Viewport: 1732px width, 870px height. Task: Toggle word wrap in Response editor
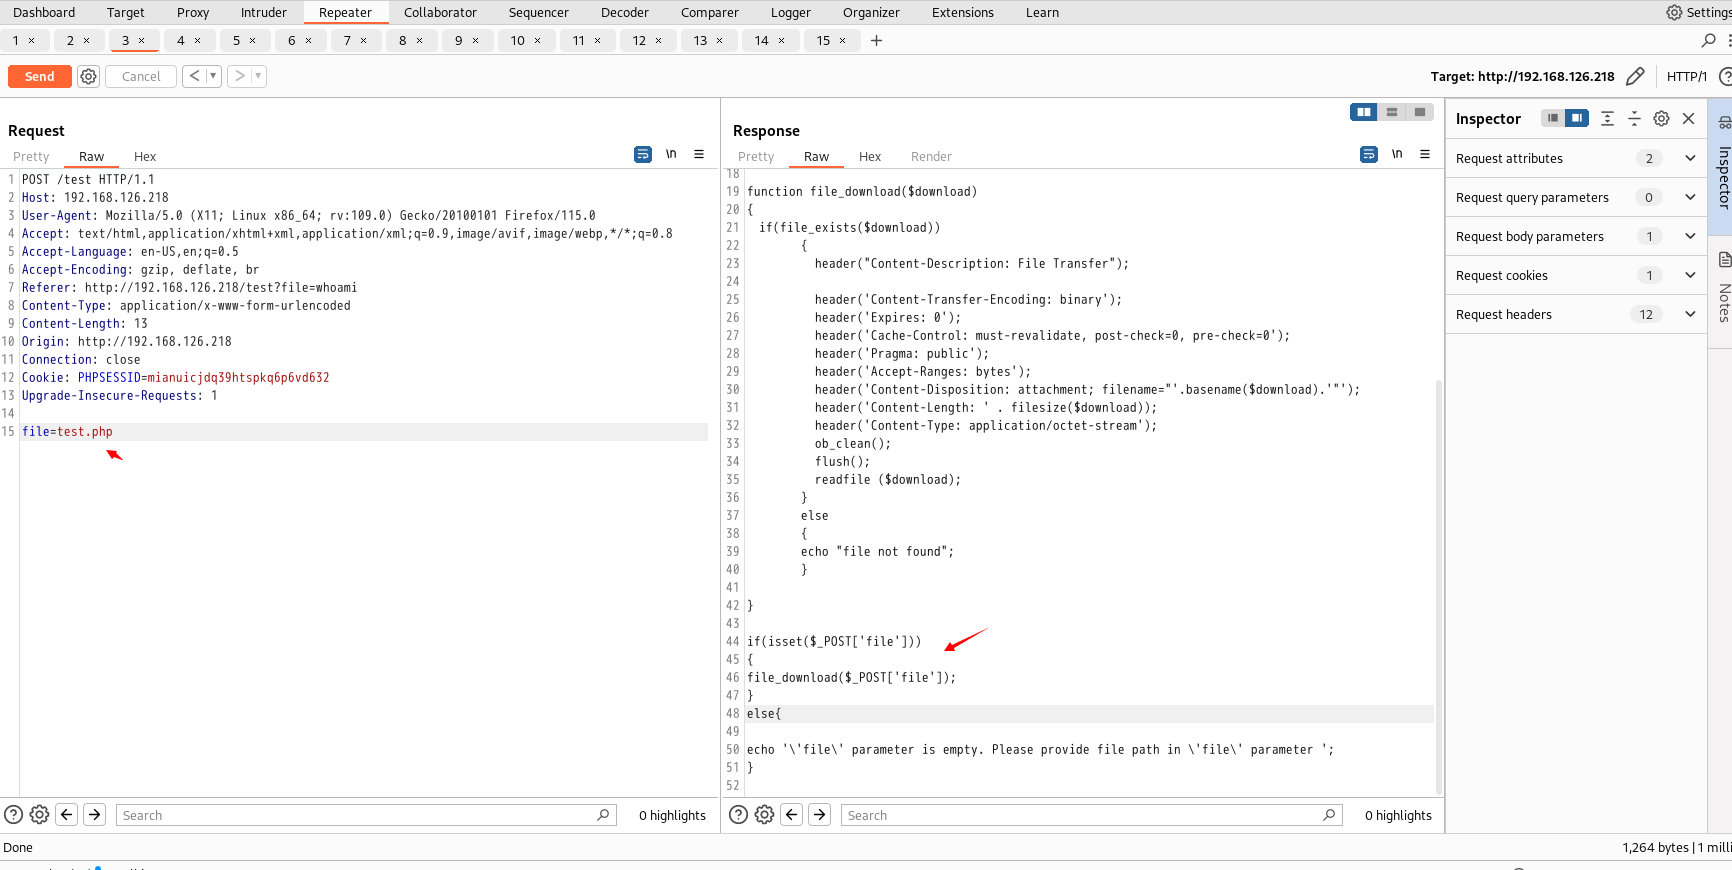click(1369, 154)
